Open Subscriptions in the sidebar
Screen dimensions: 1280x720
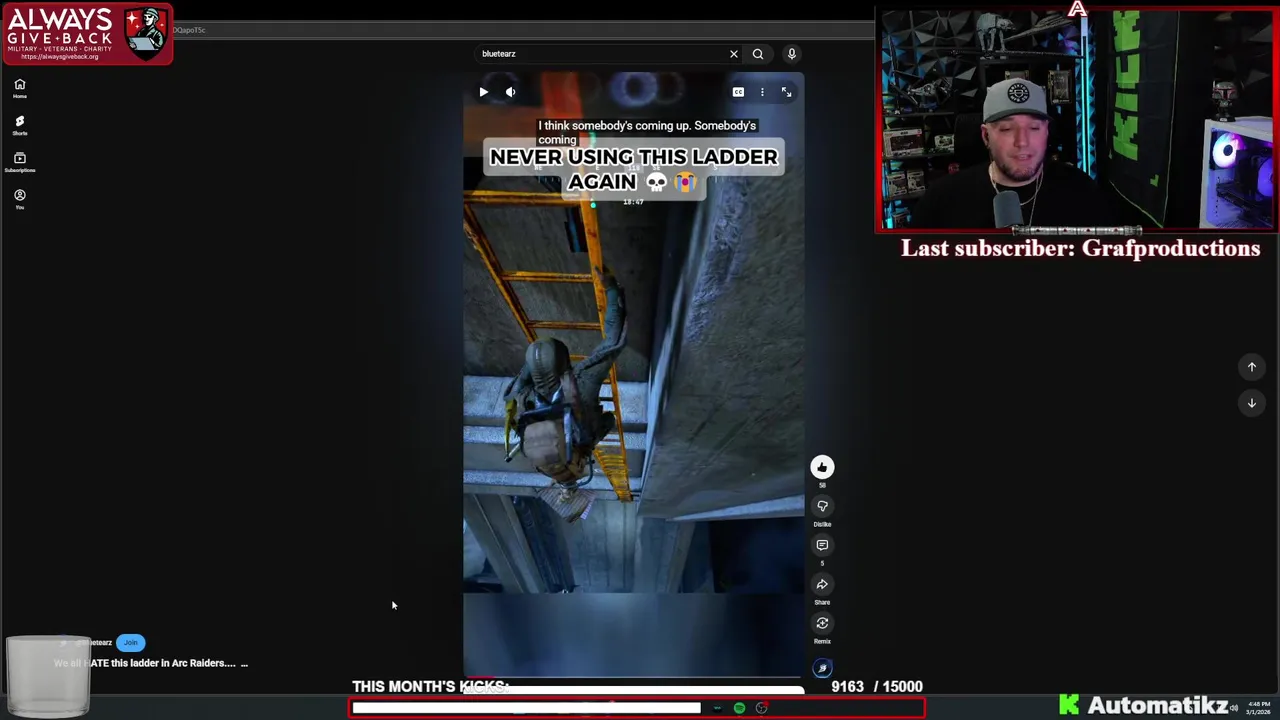(19, 162)
